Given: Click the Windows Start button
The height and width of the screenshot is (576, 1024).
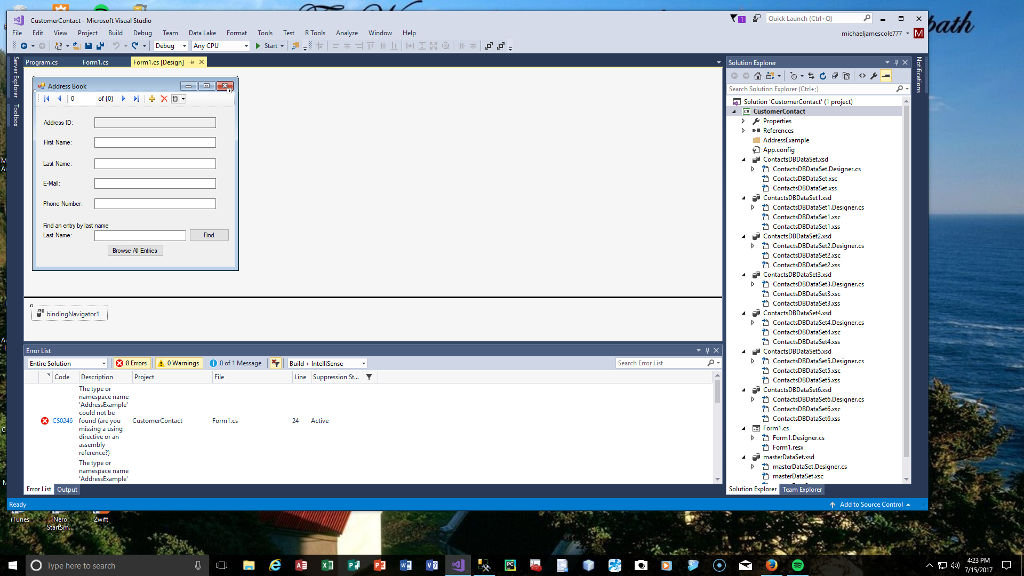Looking at the screenshot, I should 12,566.
